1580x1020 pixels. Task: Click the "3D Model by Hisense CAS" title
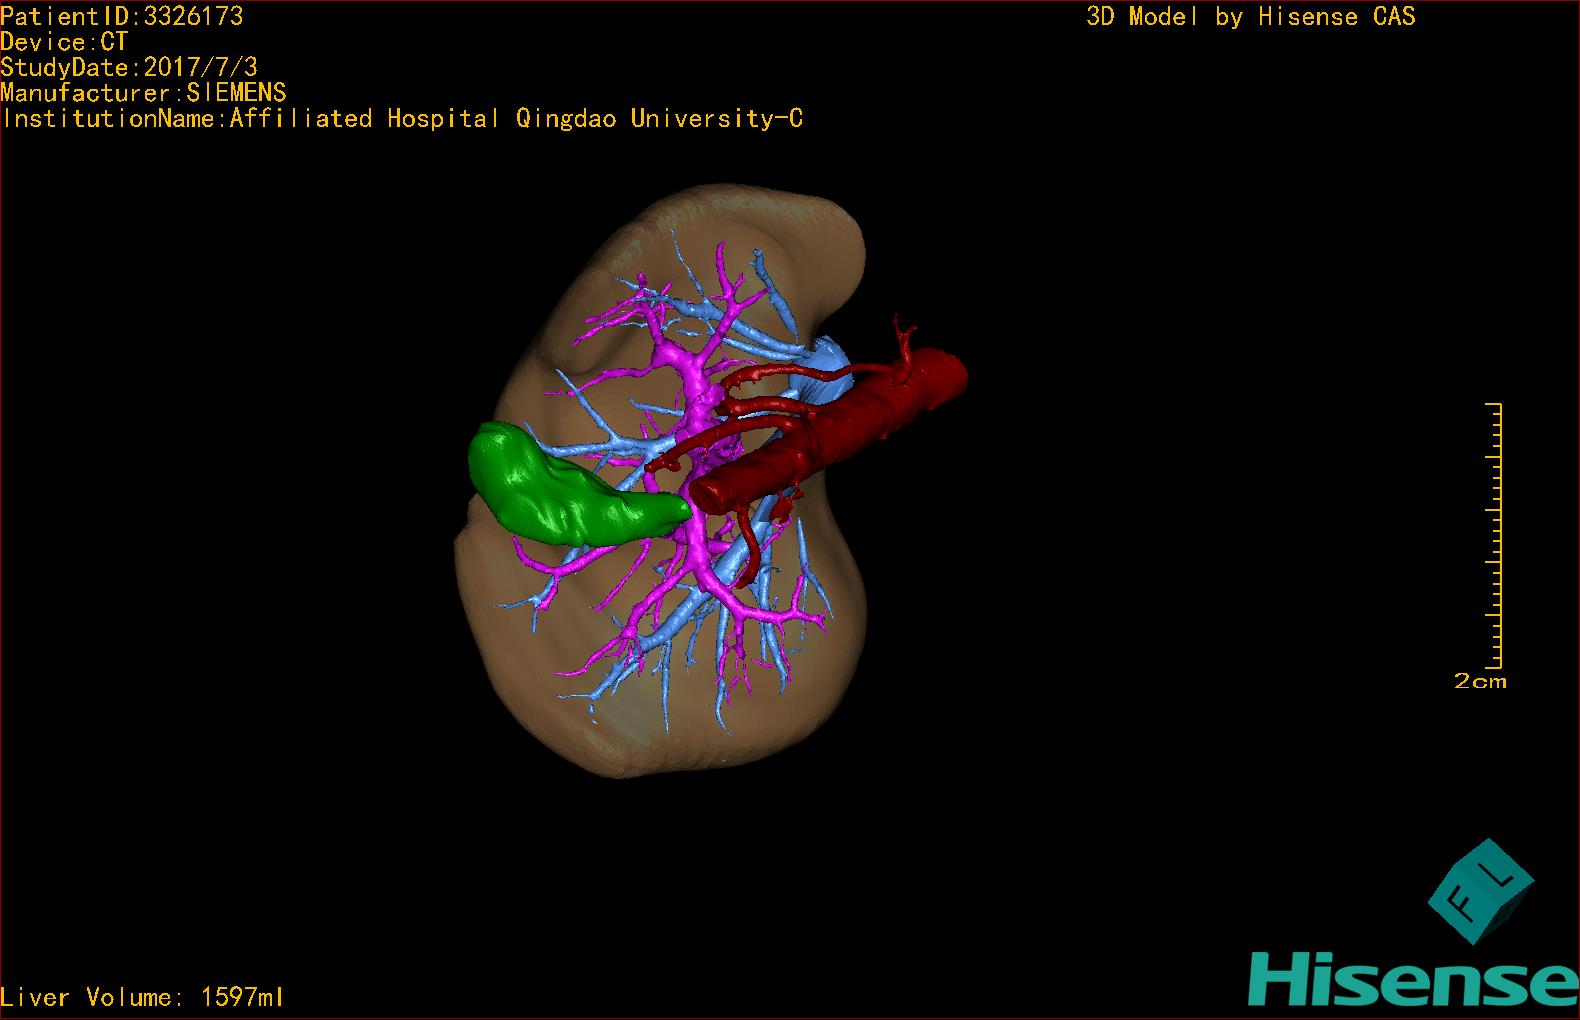(x=1250, y=16)
